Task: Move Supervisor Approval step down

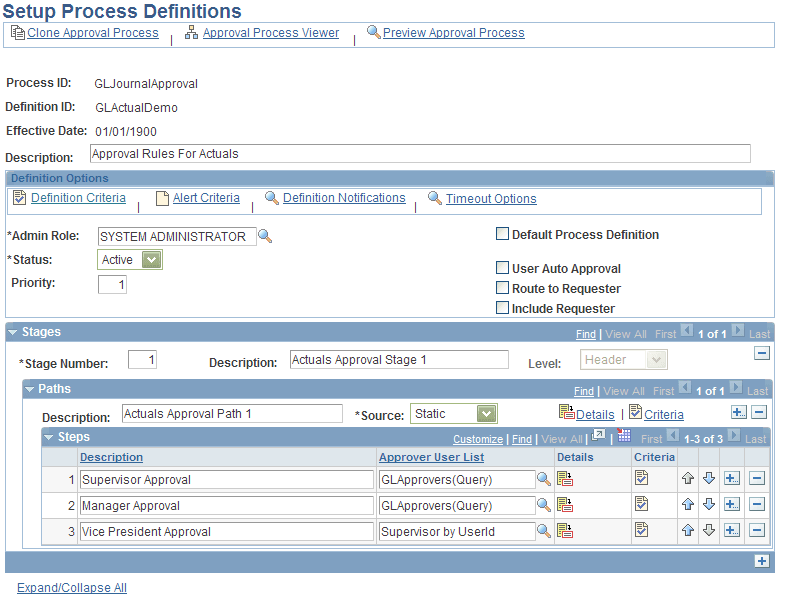Action: (x=709, y=478)
